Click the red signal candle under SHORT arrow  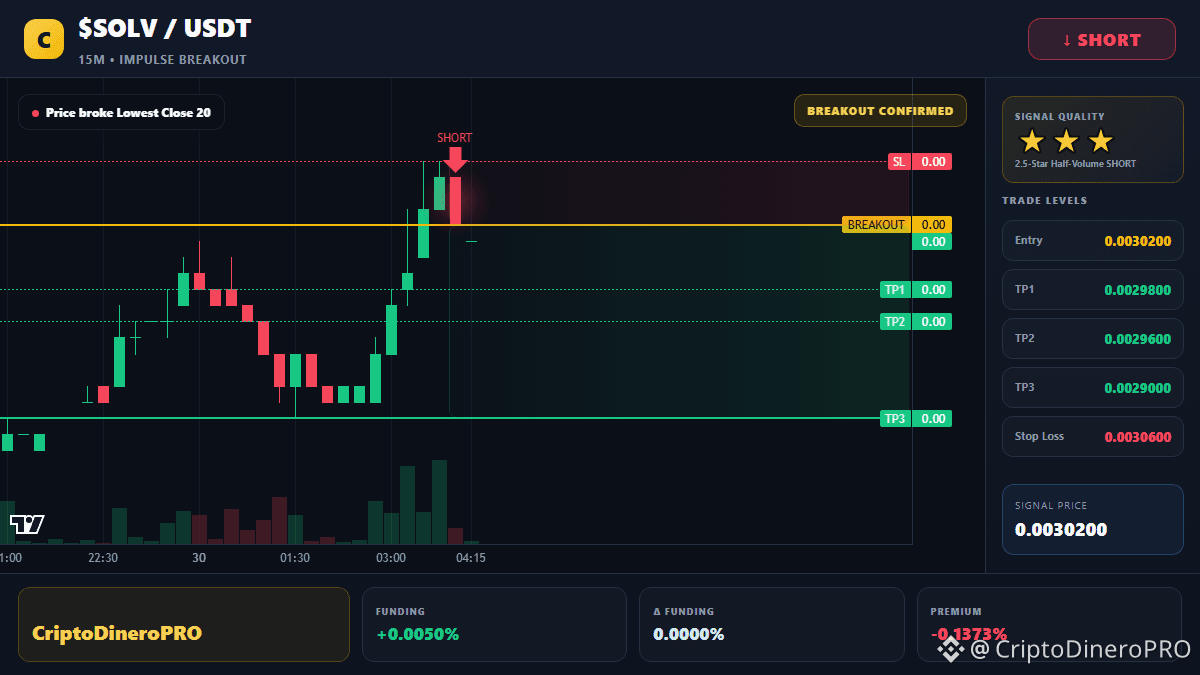455,200
